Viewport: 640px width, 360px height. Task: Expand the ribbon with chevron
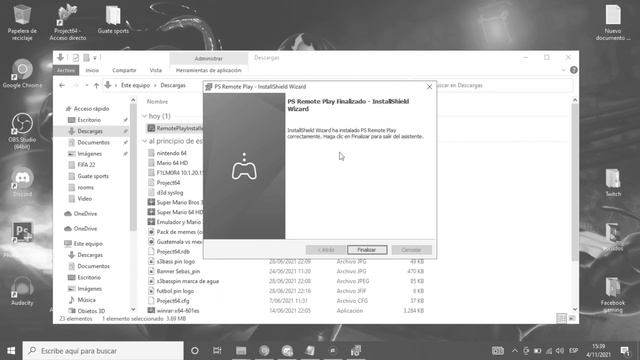(x=564, y=70)
